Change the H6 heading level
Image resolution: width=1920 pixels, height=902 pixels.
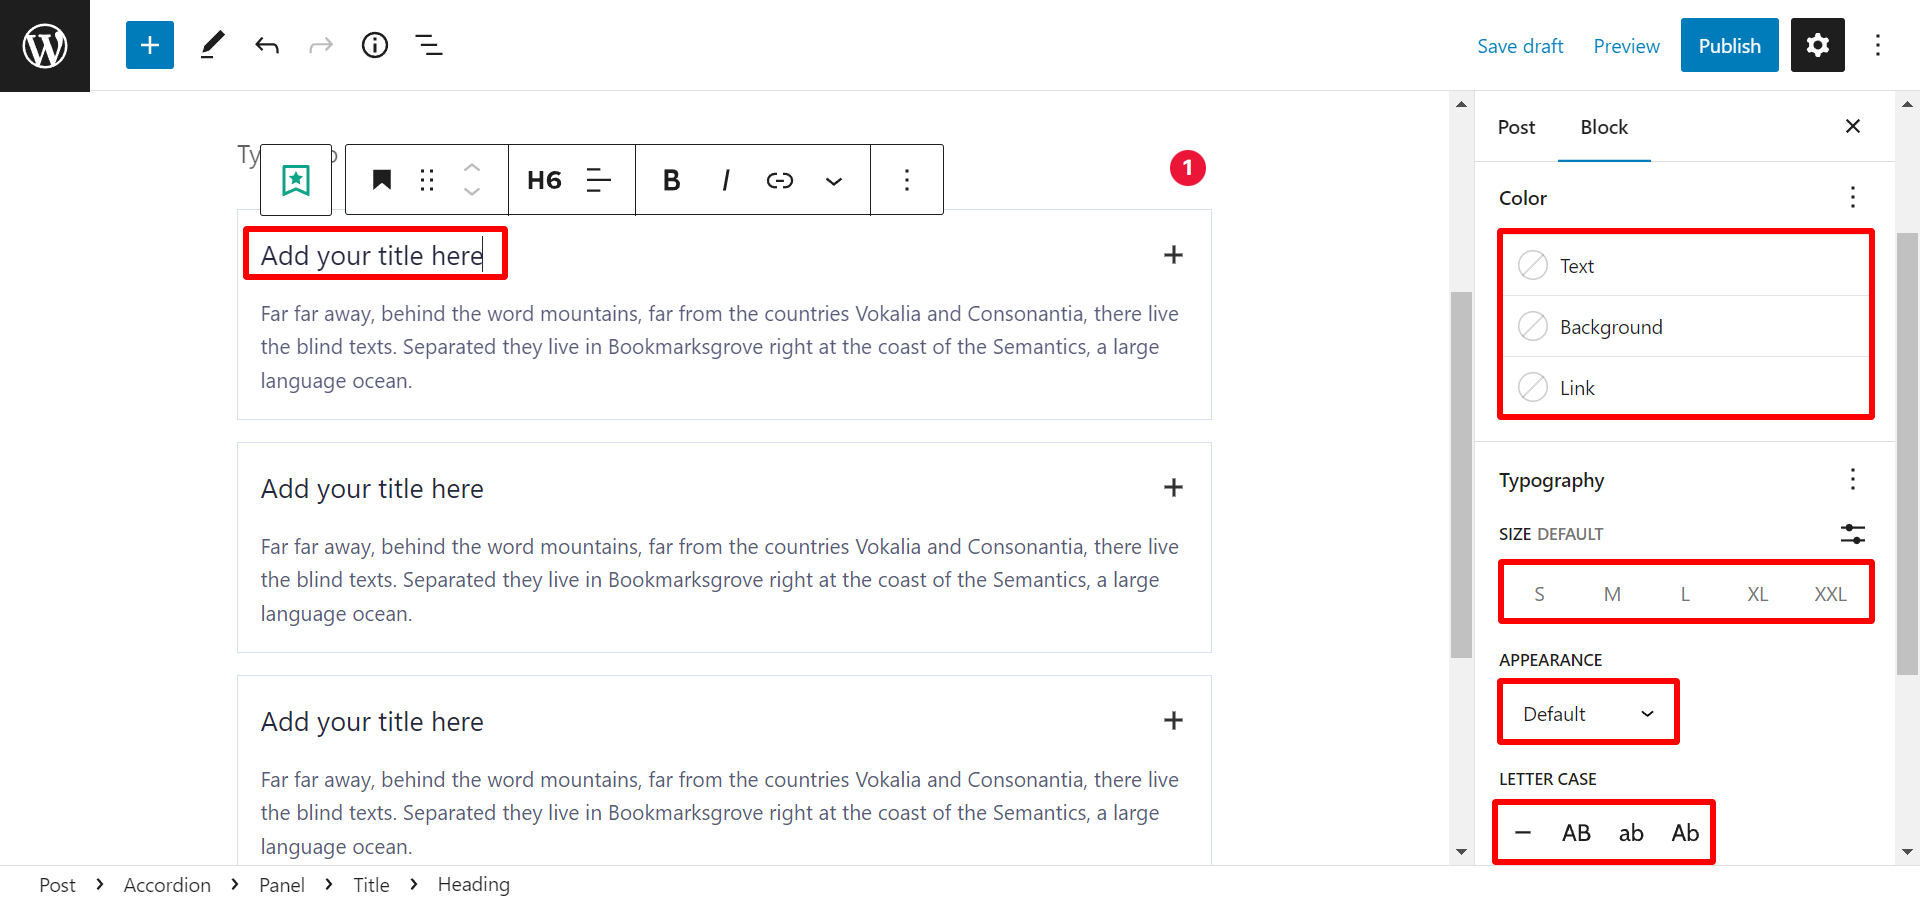544,180
